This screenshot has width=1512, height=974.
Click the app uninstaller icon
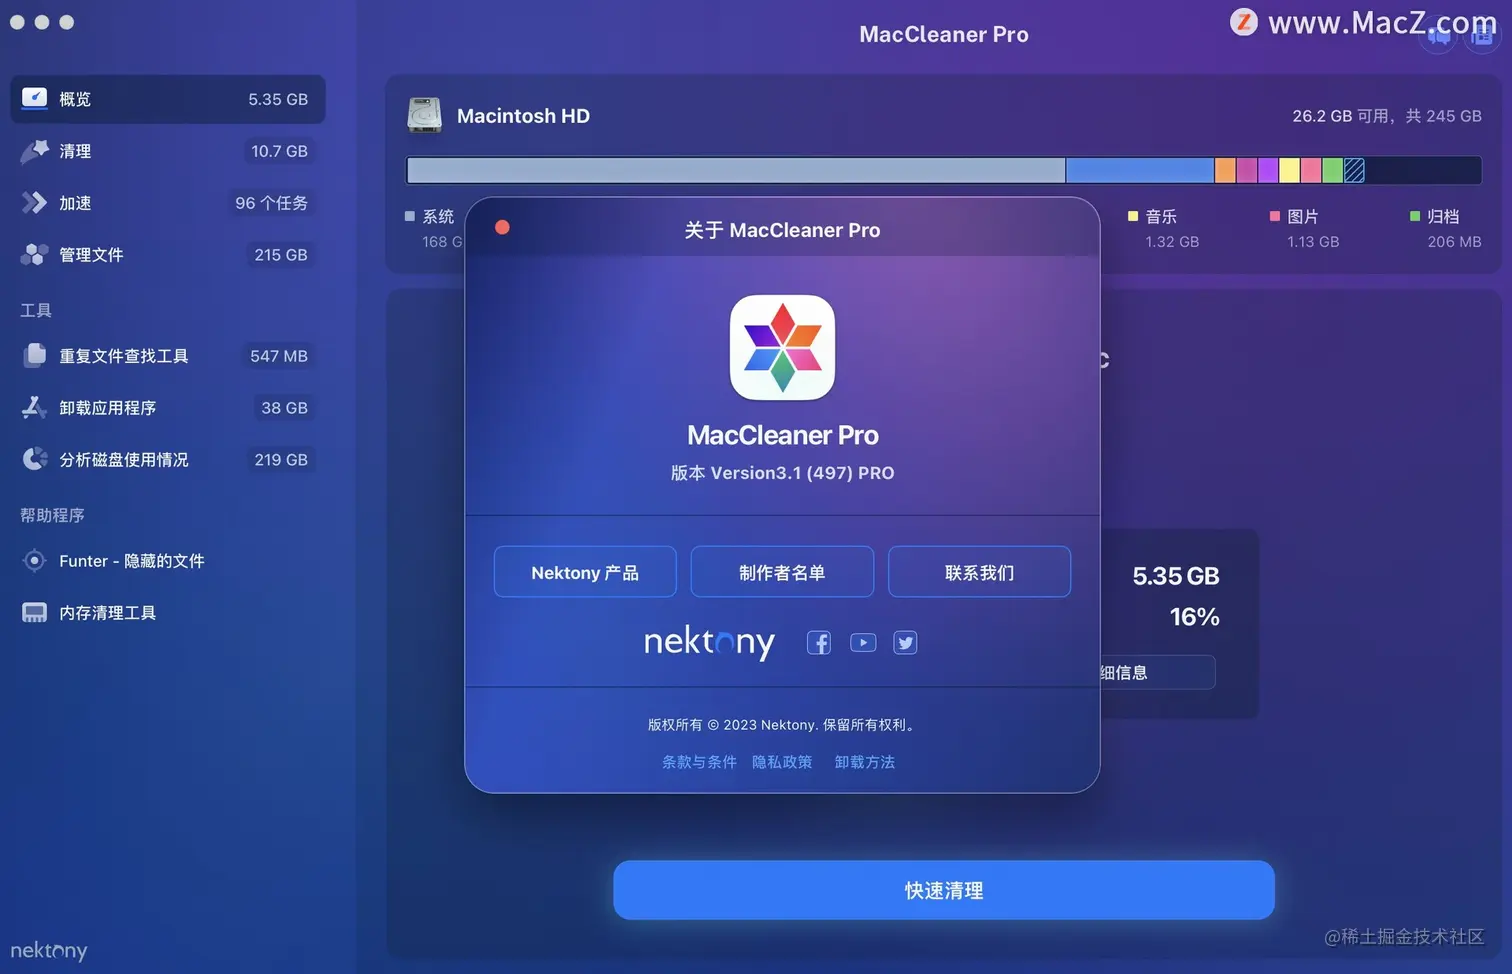34,407
